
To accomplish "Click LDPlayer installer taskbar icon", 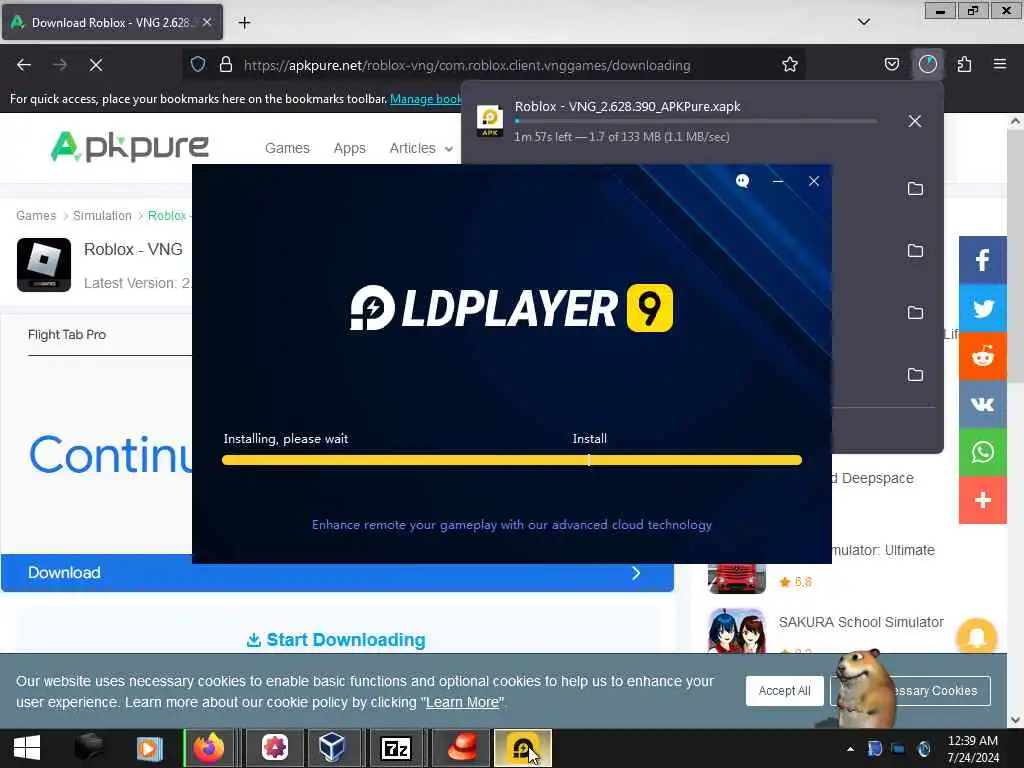I will (x=522, y=748).
